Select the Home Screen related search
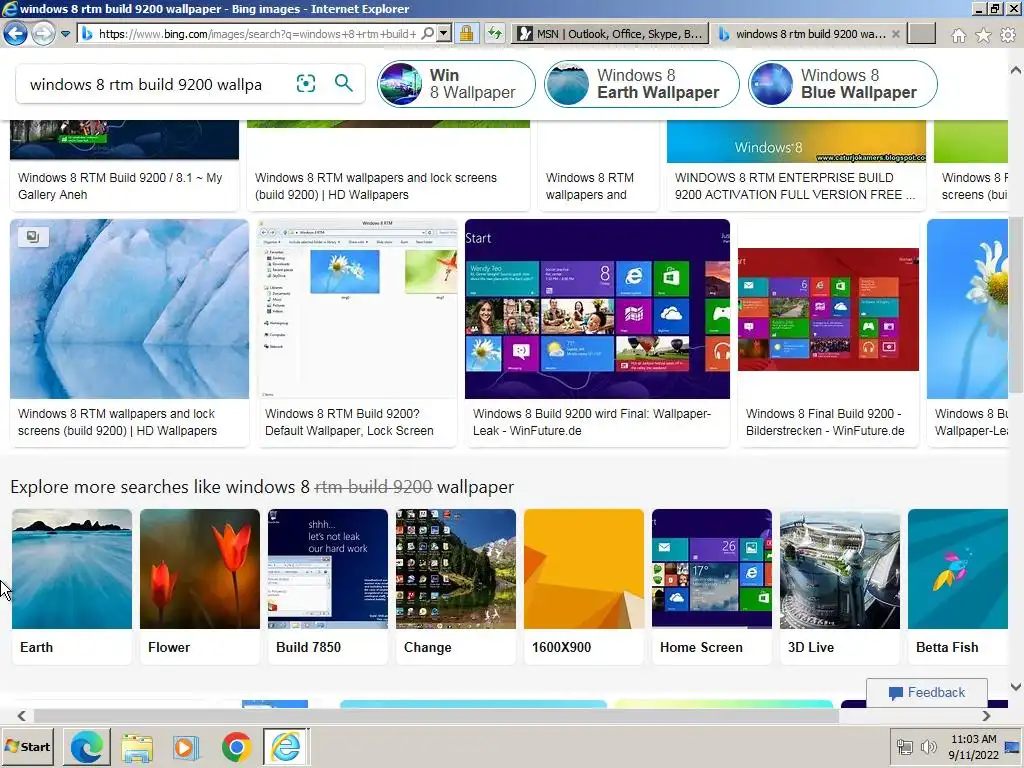1024x768 pixels. pos(712,586)
